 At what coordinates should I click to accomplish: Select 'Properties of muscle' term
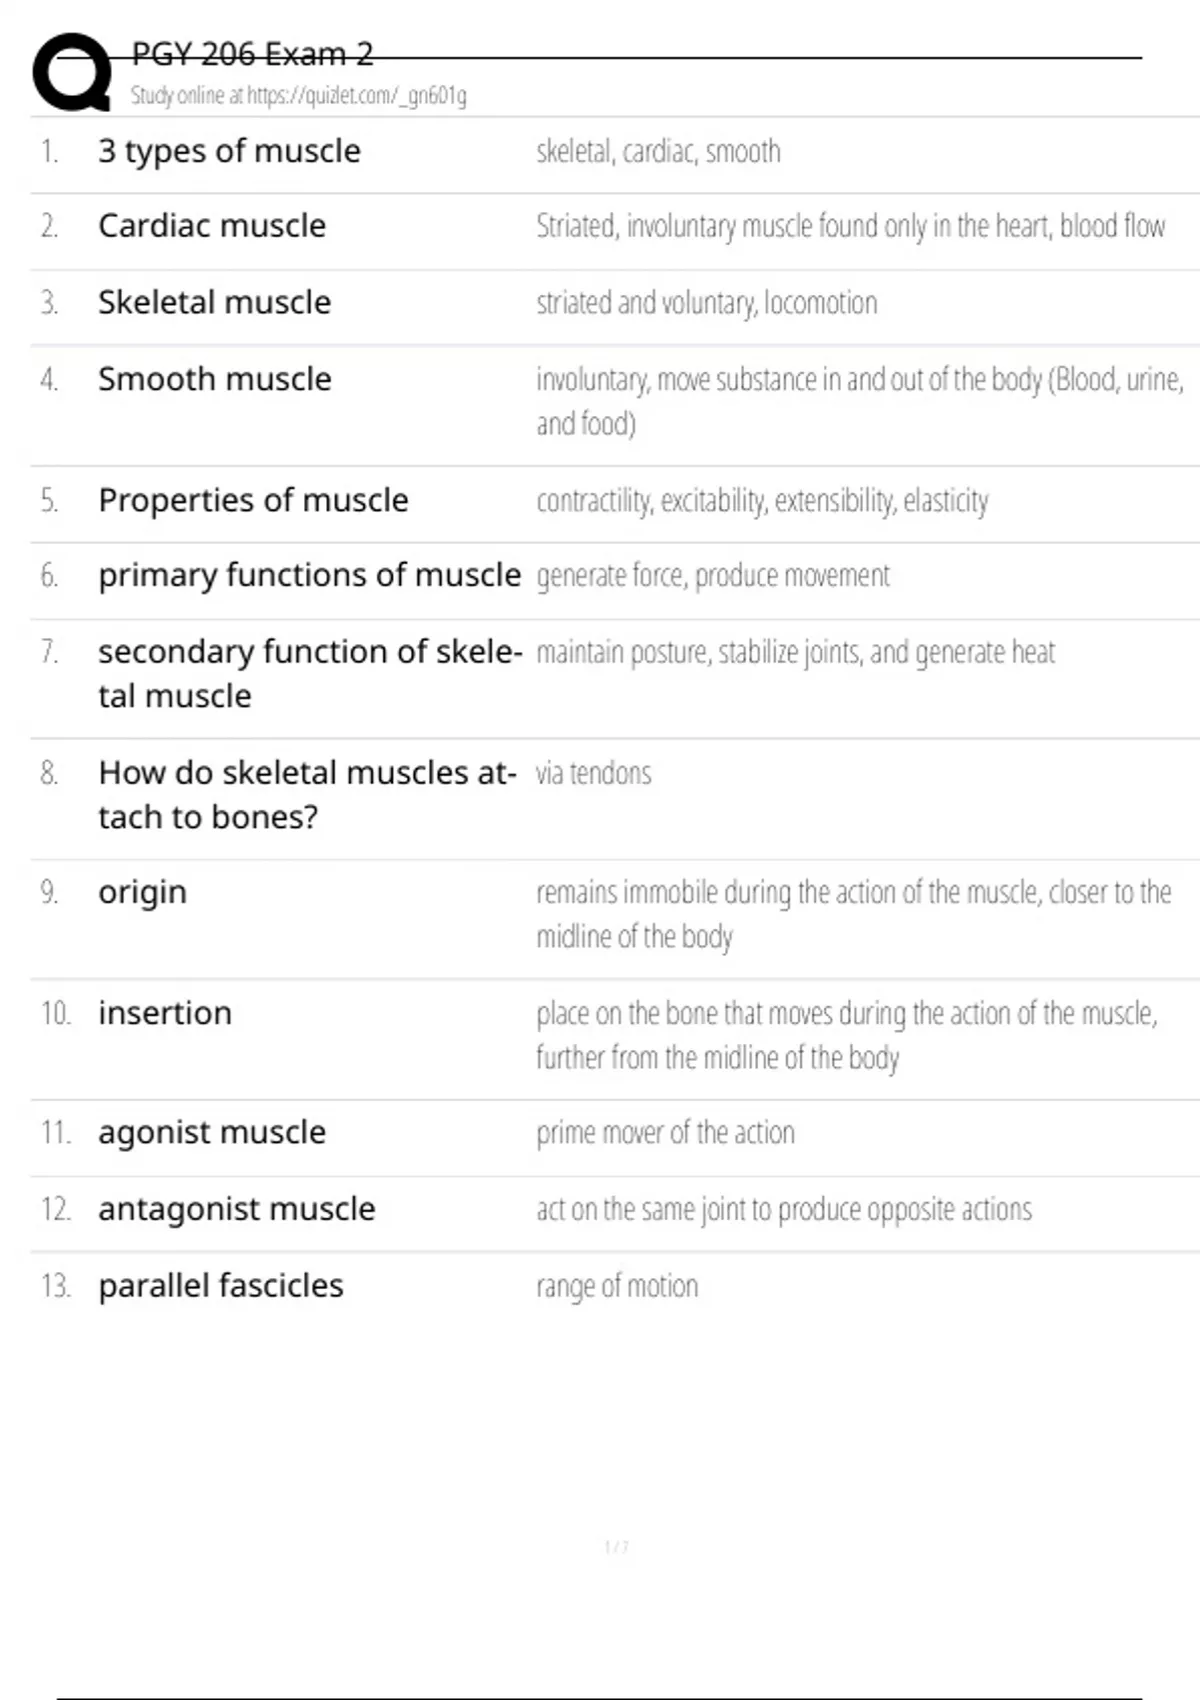point(253,500)
